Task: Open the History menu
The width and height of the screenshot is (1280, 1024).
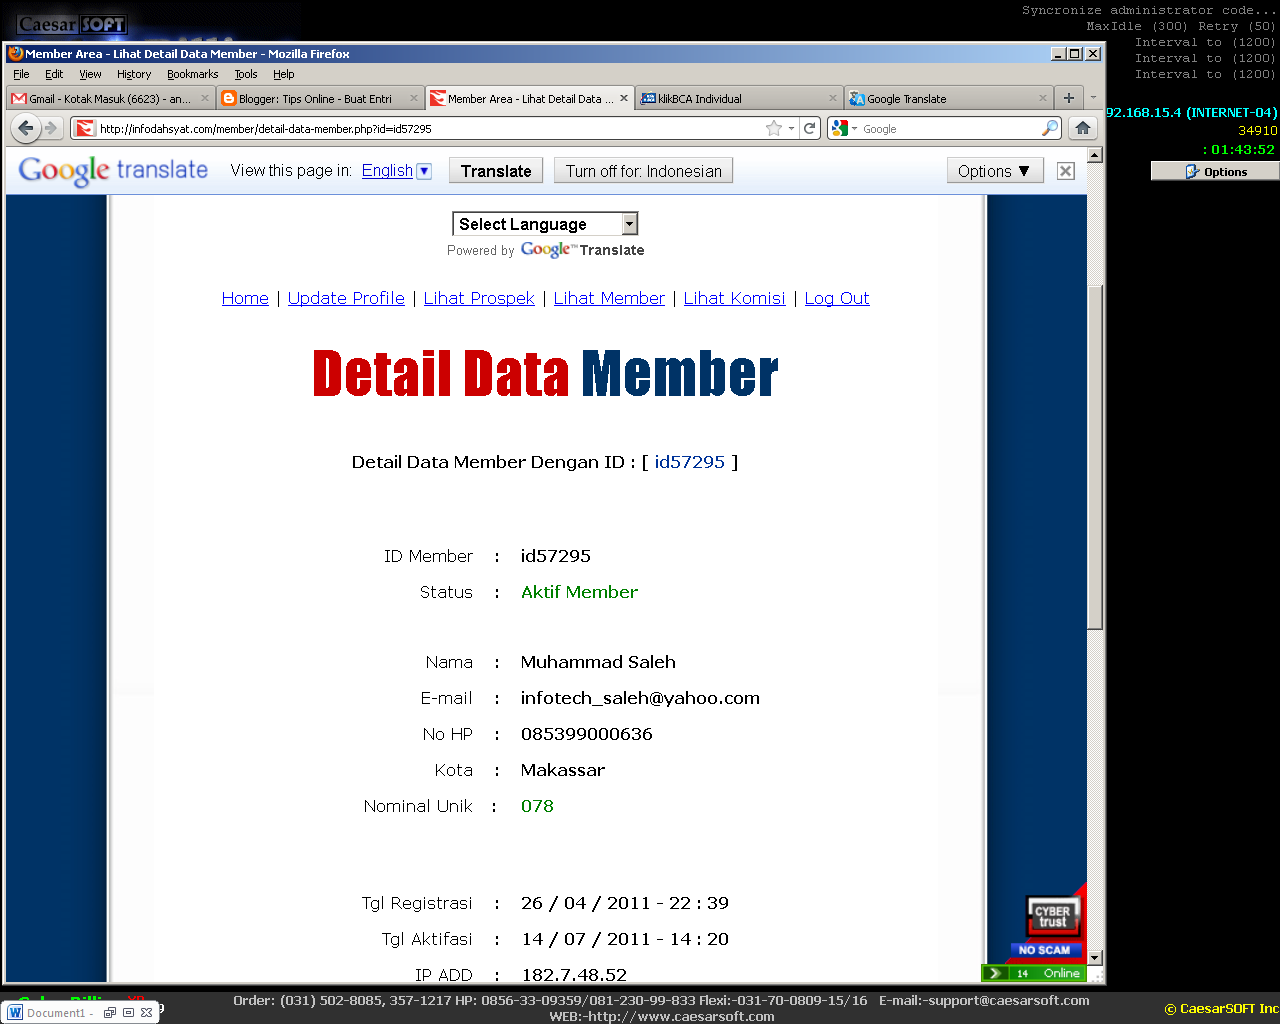Action: 134,74
